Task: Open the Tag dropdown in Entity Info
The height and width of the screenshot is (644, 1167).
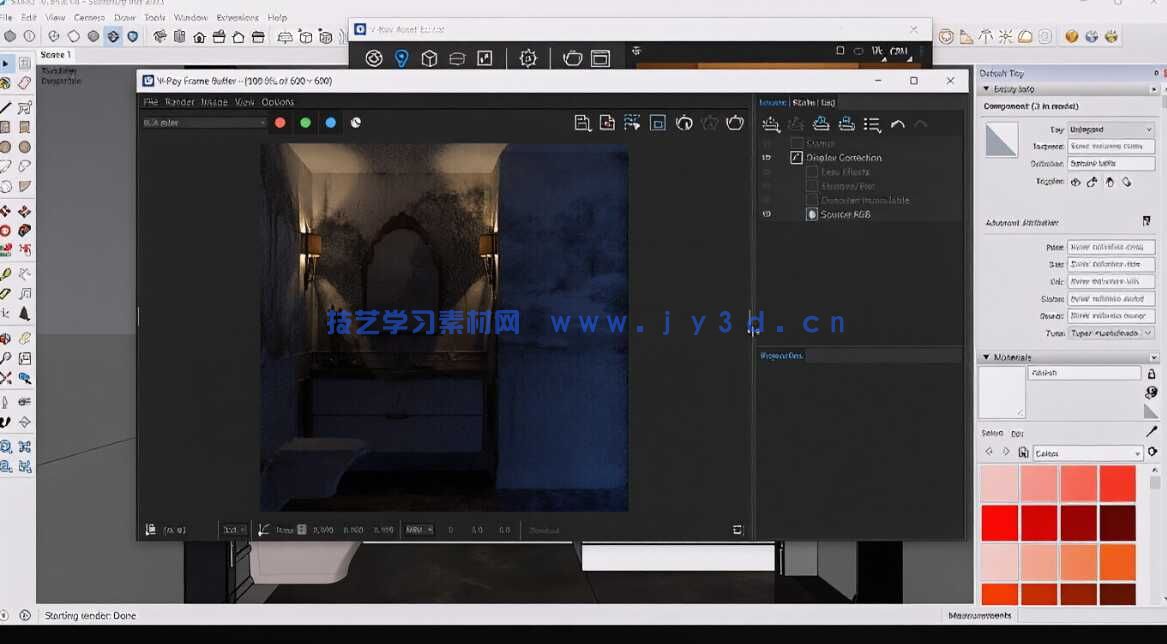Action: [x=1111, y=129]
